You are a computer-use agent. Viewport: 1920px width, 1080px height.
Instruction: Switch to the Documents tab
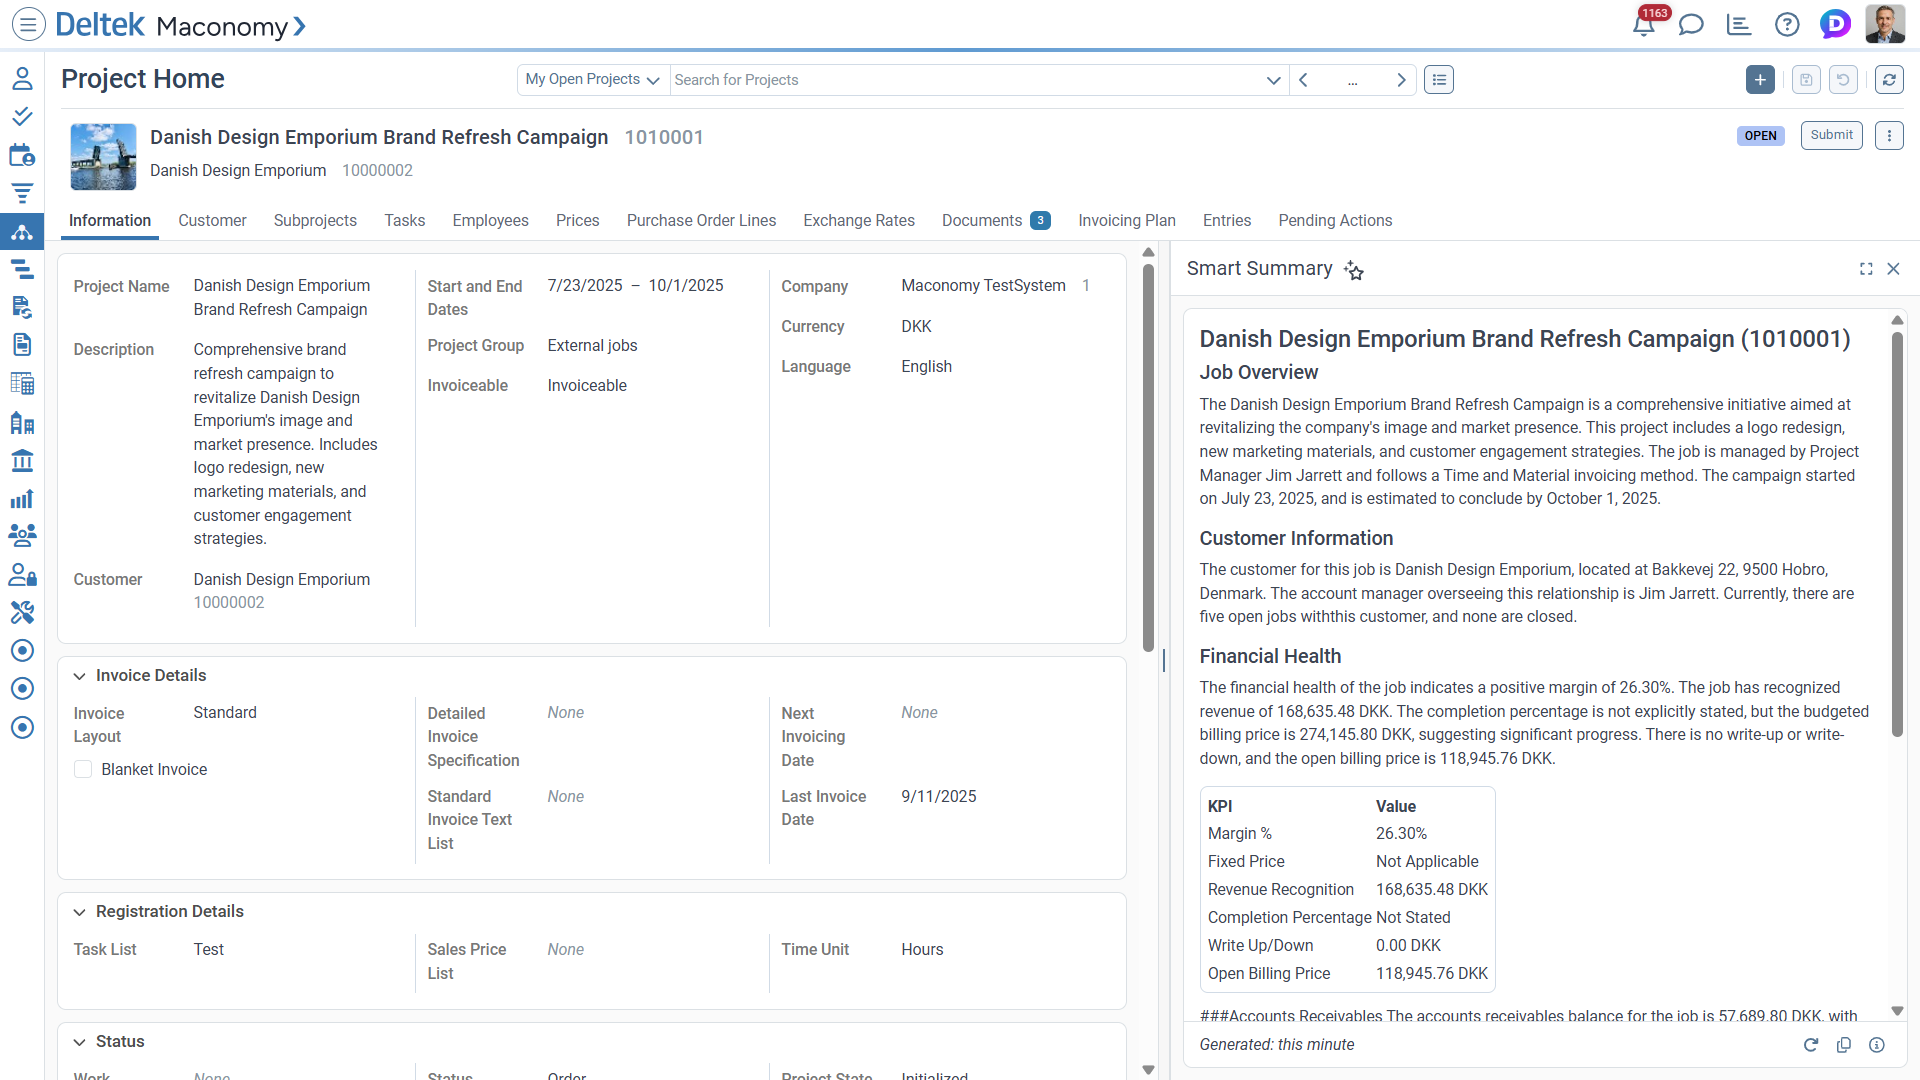996,221
